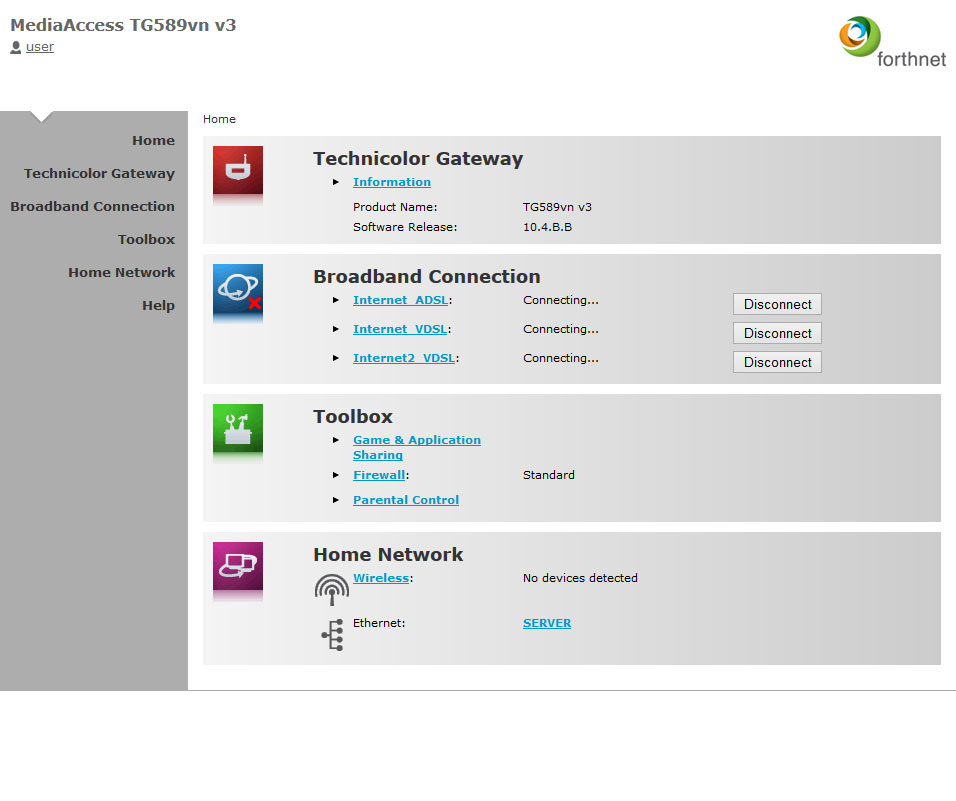The image size is (956, 801).
Task: Click the product name value TG589vn v3
Action: coord(557,207)
